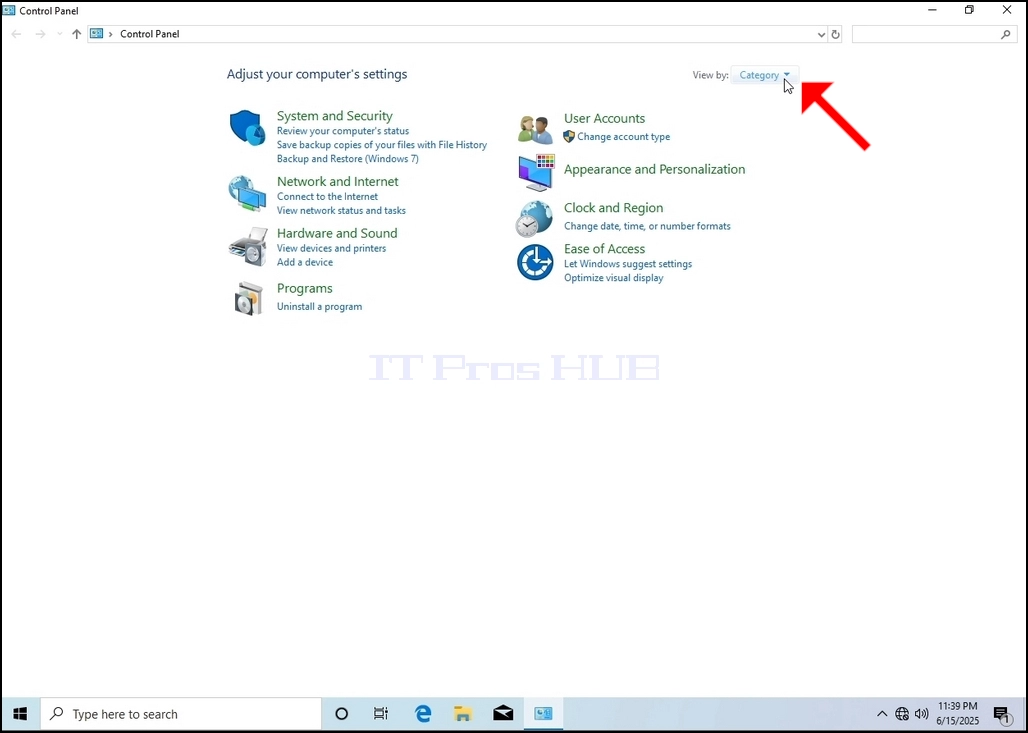This screenshot has height=733, width=1028.
Task: Open the Hardware and Sound printer icon
Action: tap(248, 247)
